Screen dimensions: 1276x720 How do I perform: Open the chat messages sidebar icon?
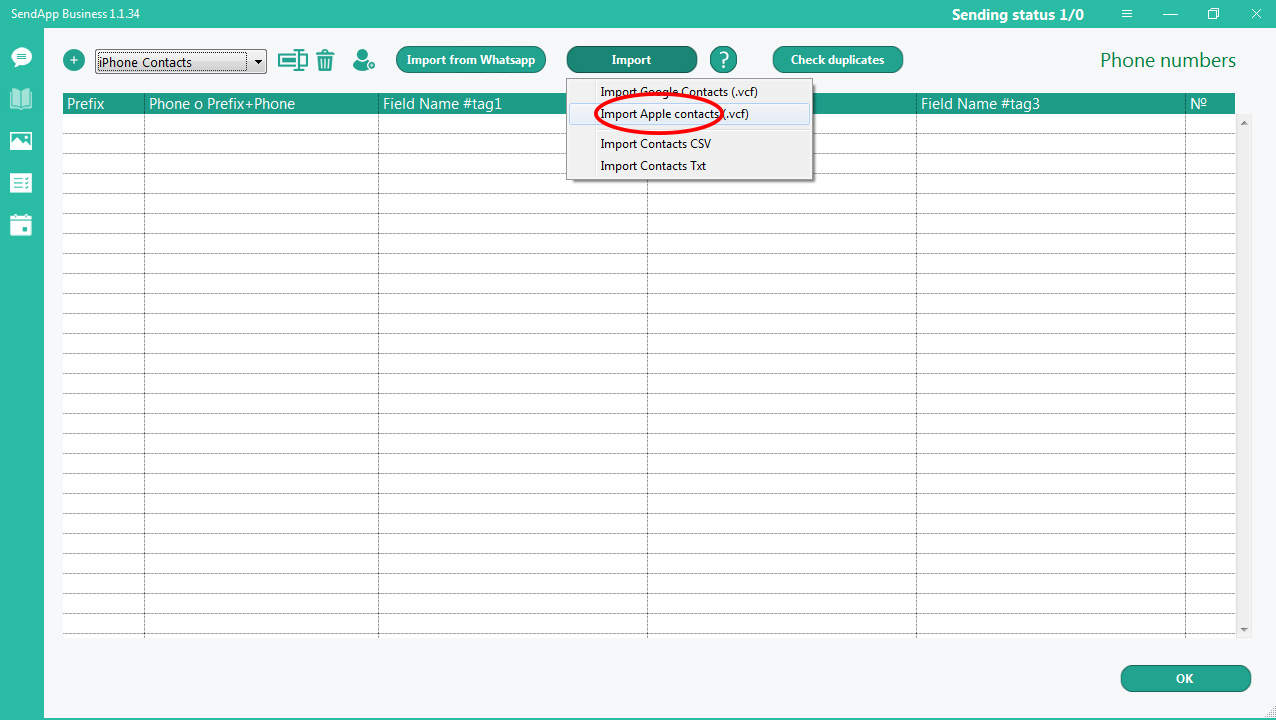21,57
